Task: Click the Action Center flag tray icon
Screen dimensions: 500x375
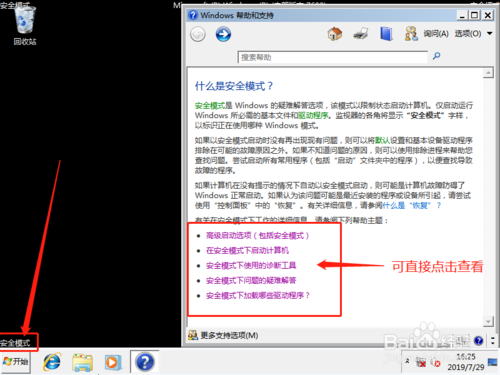Action: click(422, 363)
